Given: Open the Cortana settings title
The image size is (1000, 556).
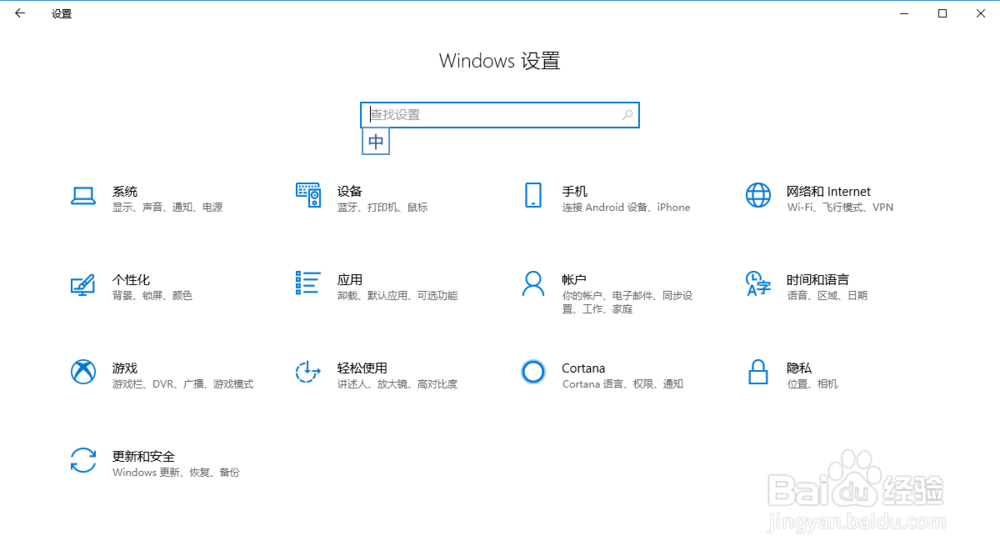Looking at the screenshot, I should coord(583,368).
